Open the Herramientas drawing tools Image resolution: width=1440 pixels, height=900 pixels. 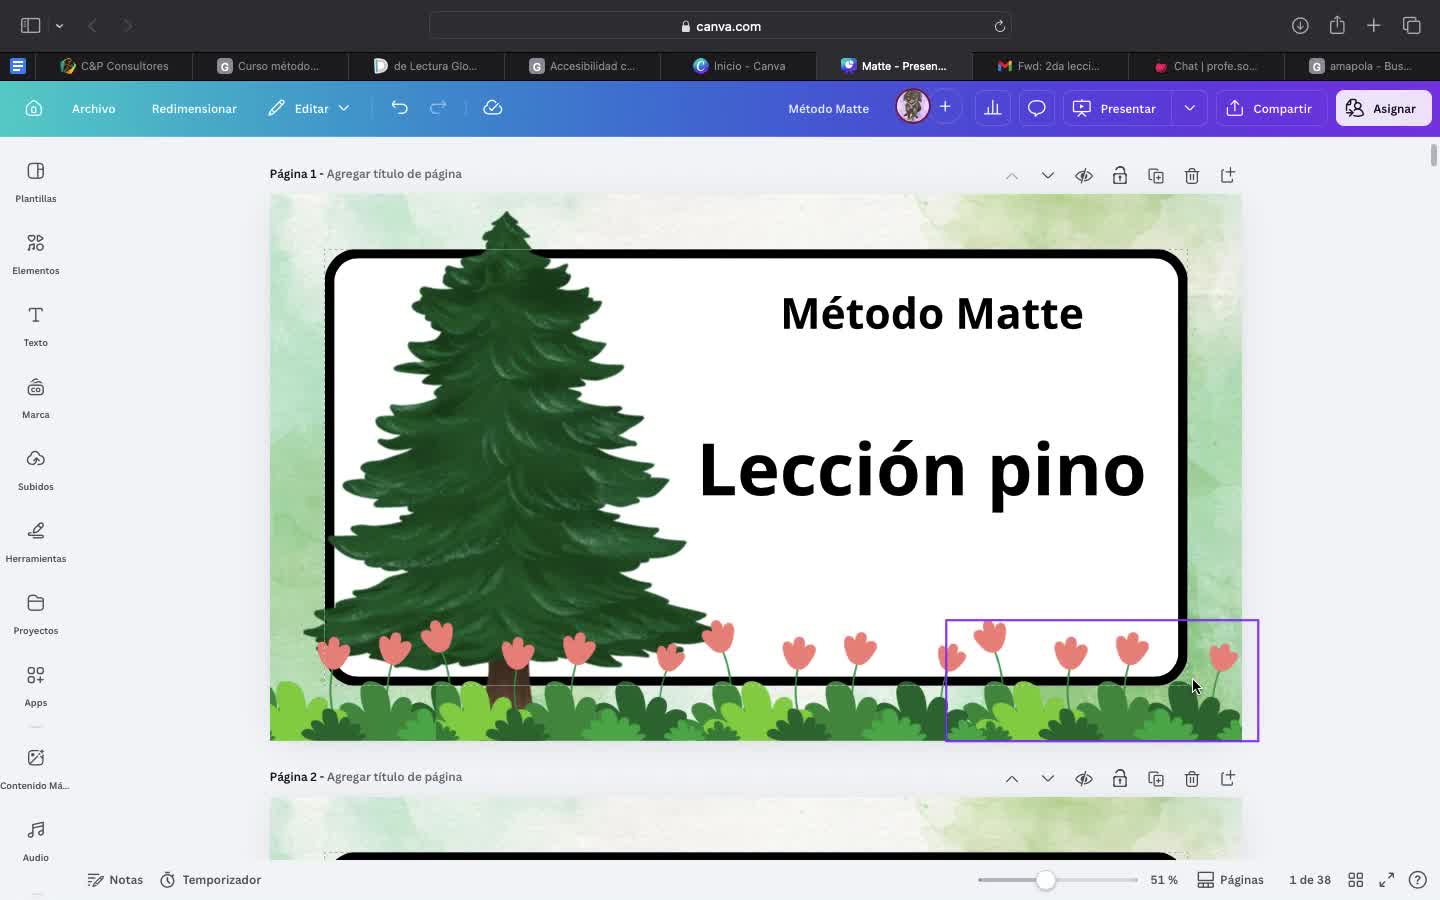36,542
